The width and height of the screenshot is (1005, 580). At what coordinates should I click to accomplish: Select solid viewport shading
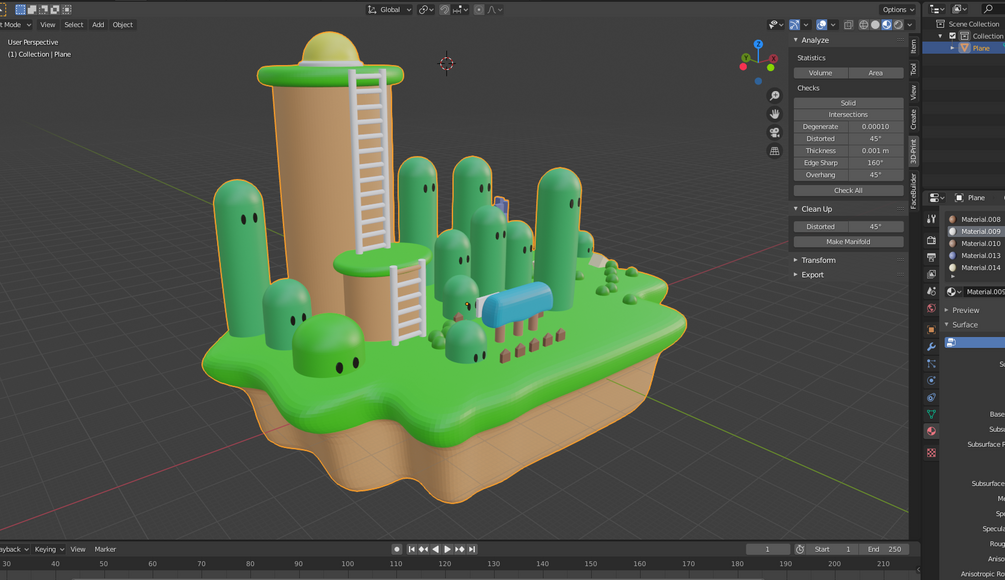pos(875,25)
